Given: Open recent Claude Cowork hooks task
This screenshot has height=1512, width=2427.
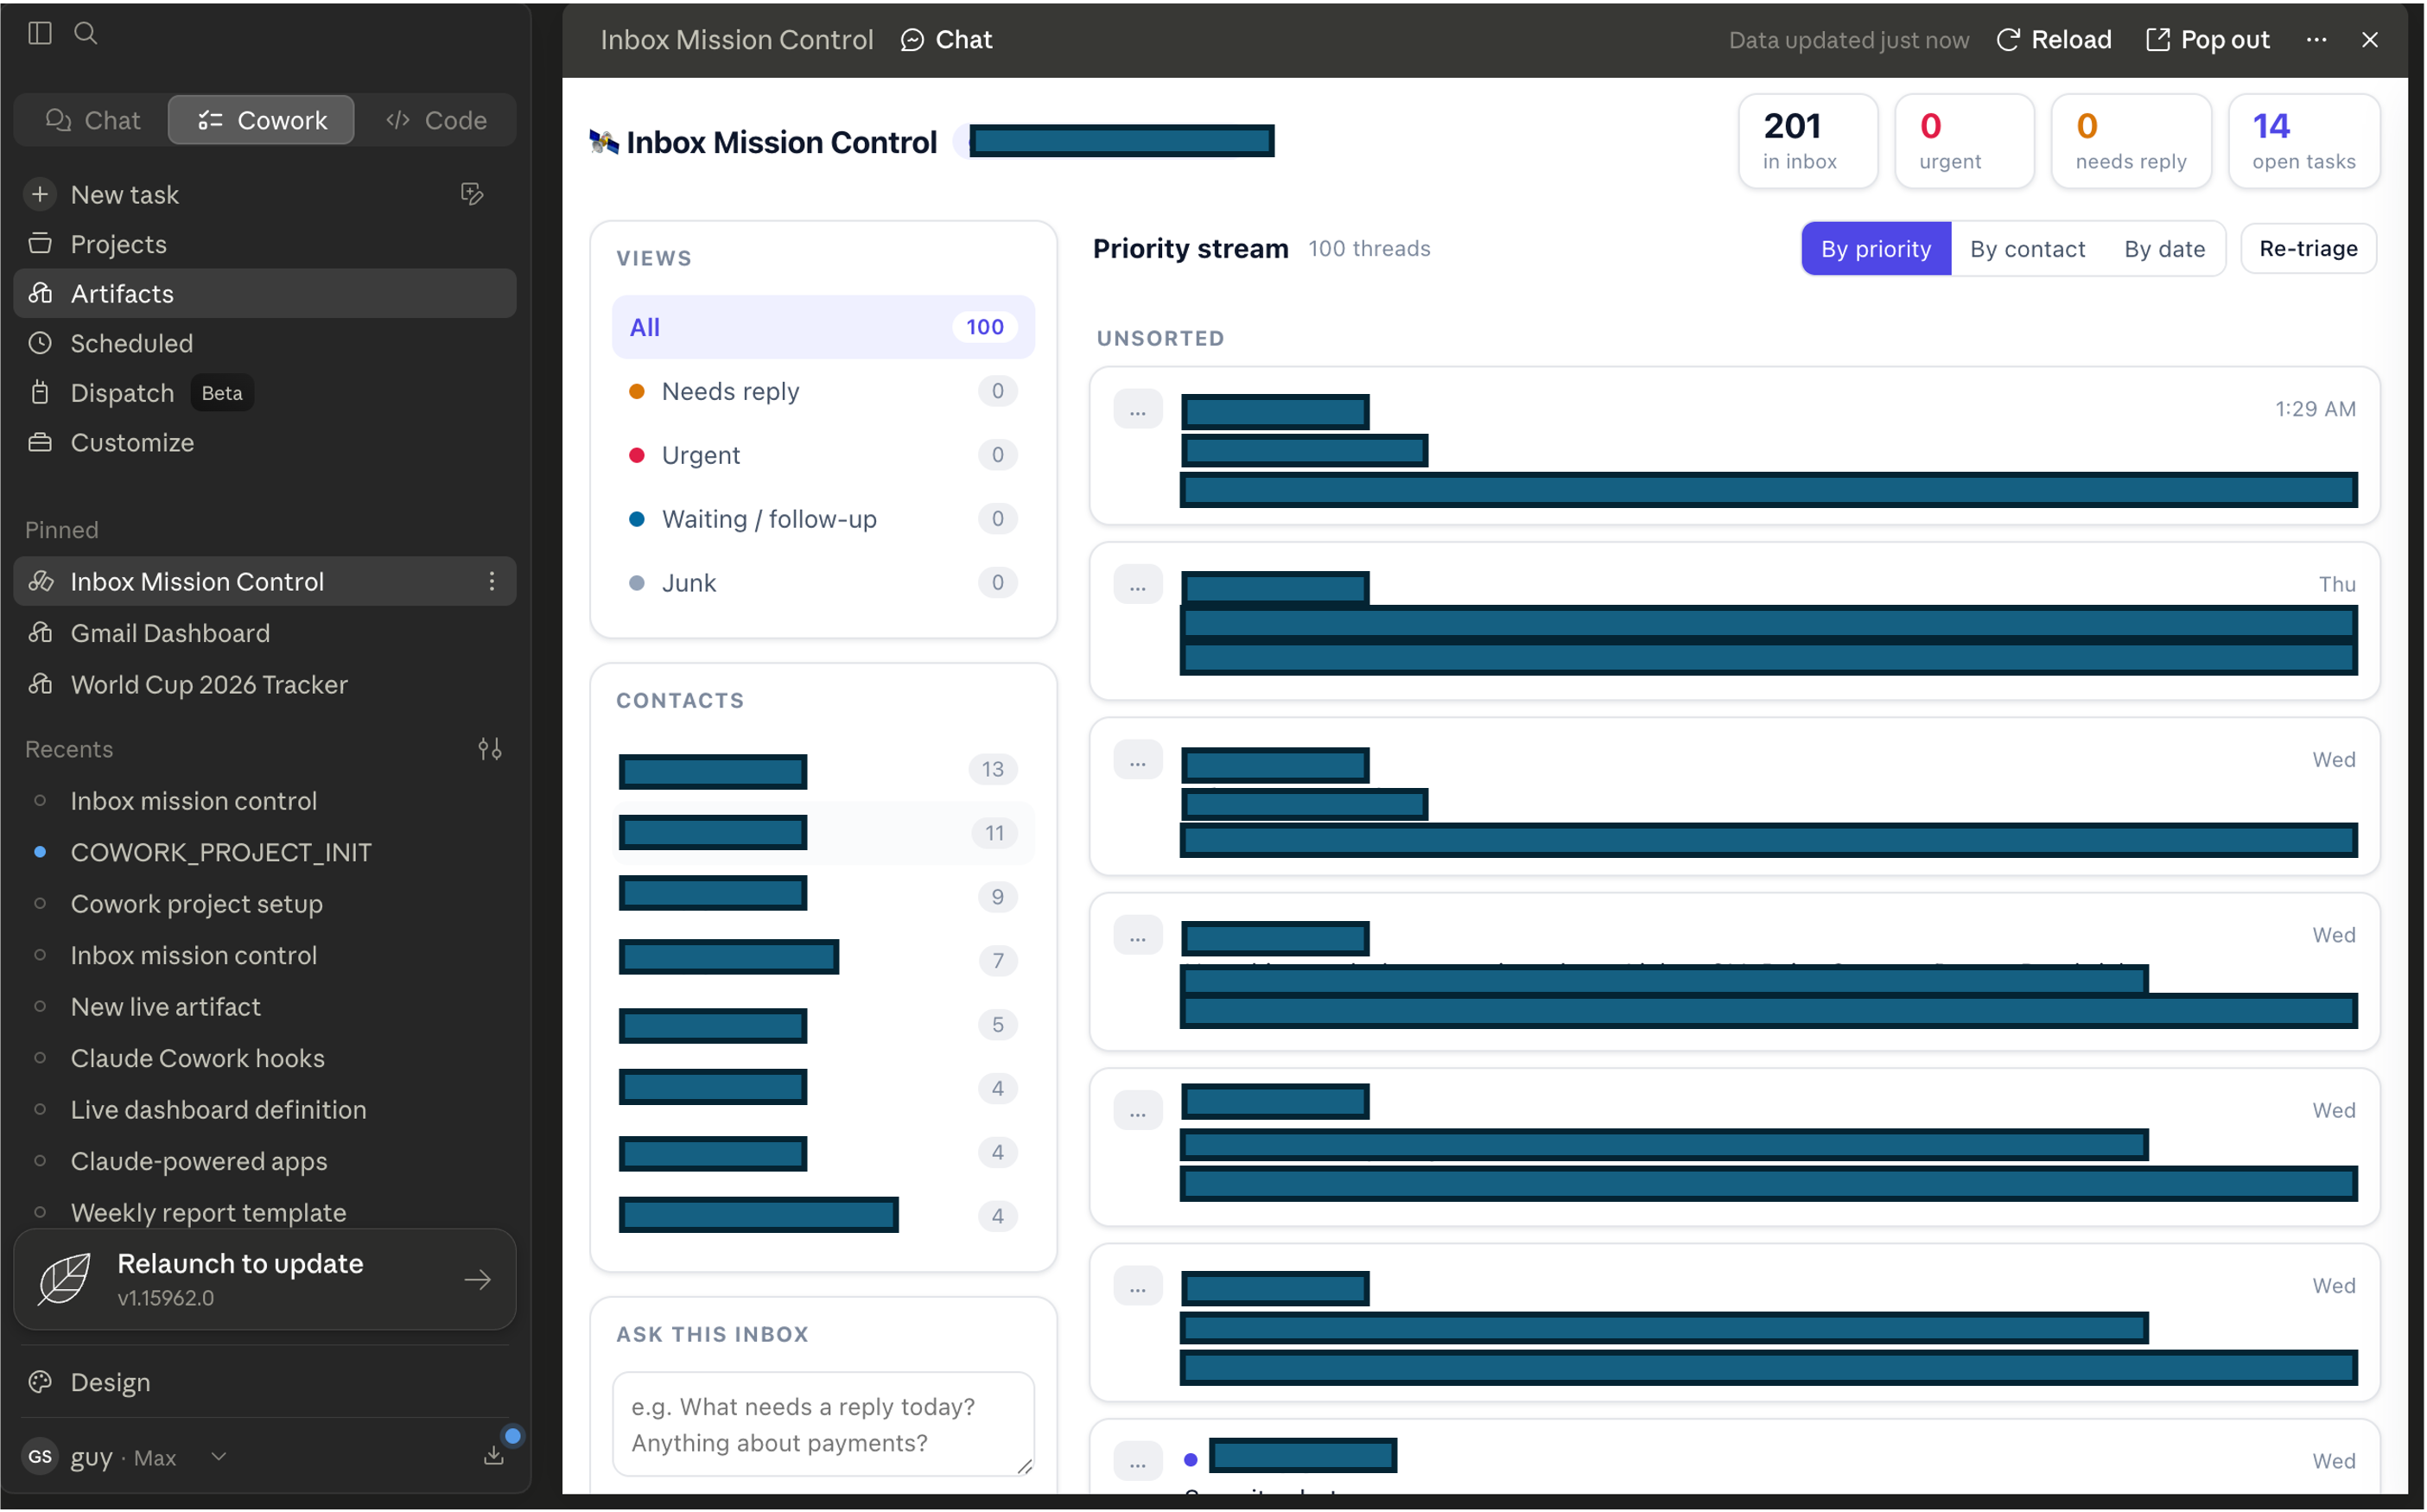Looking at the screenshot, I should (265, 1058).
